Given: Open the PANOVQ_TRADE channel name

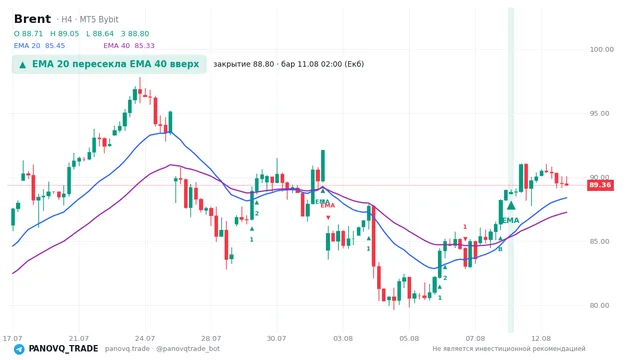Looking at the screenshot, I should point(63,349).
